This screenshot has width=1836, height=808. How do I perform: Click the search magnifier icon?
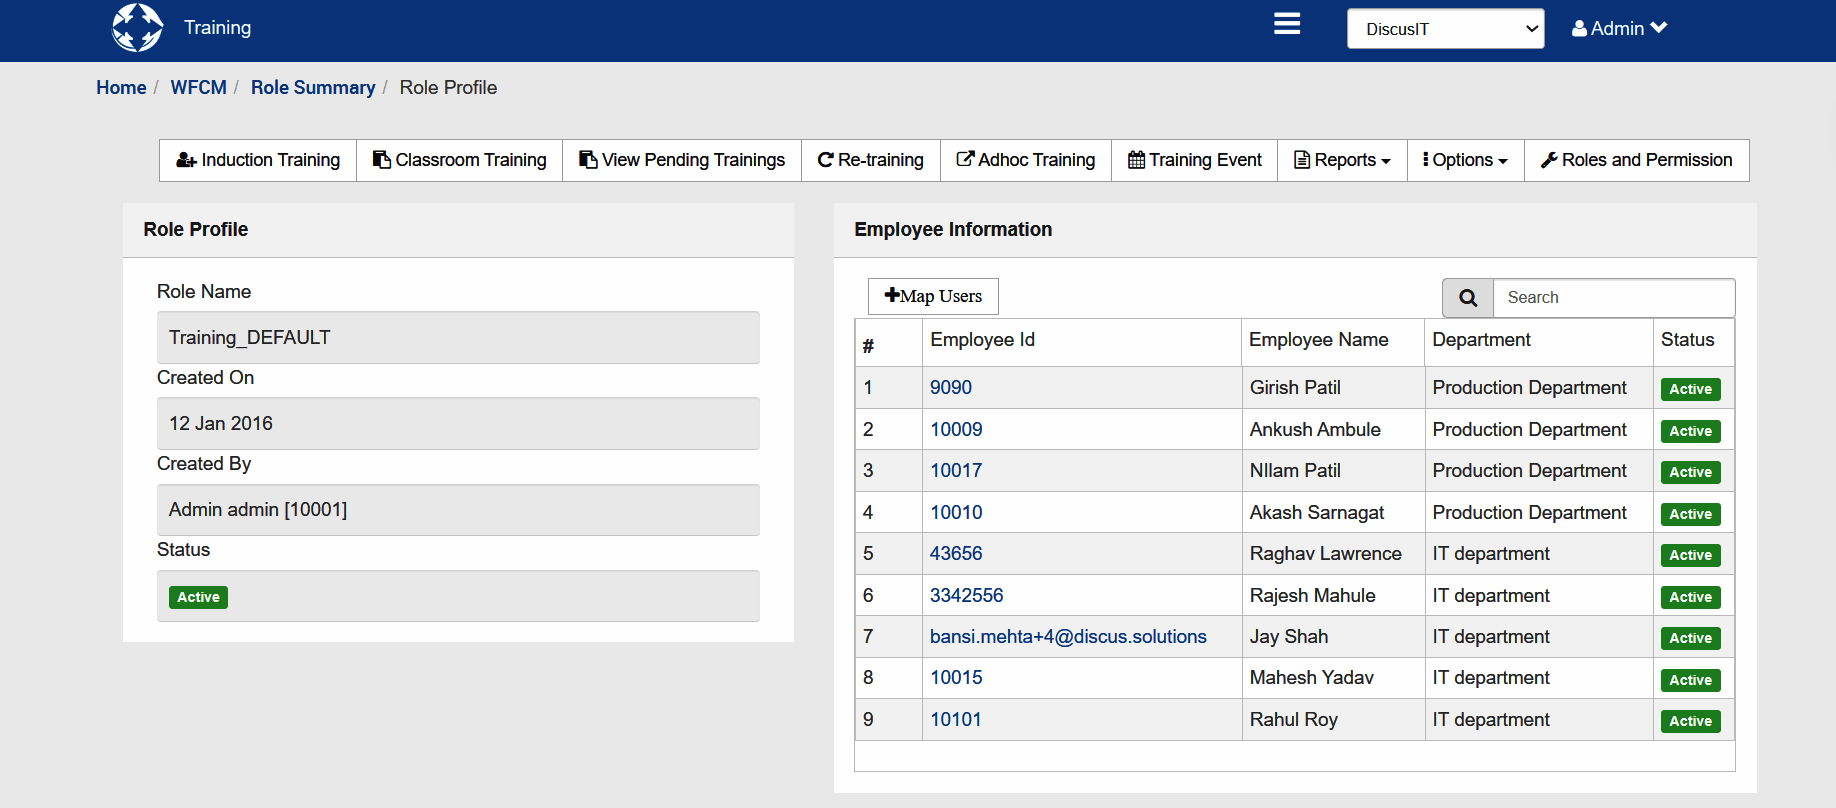coord(1467,298)
